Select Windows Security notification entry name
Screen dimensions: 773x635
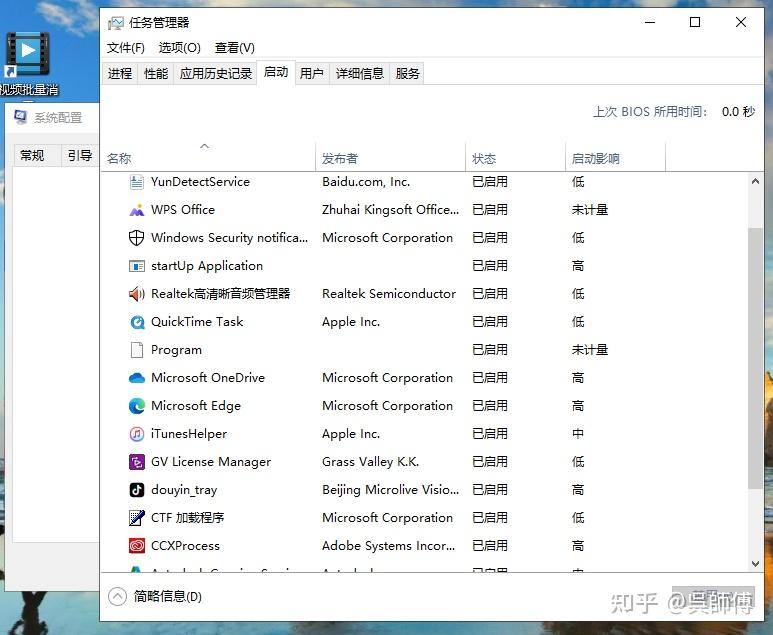tap(229, 238)
